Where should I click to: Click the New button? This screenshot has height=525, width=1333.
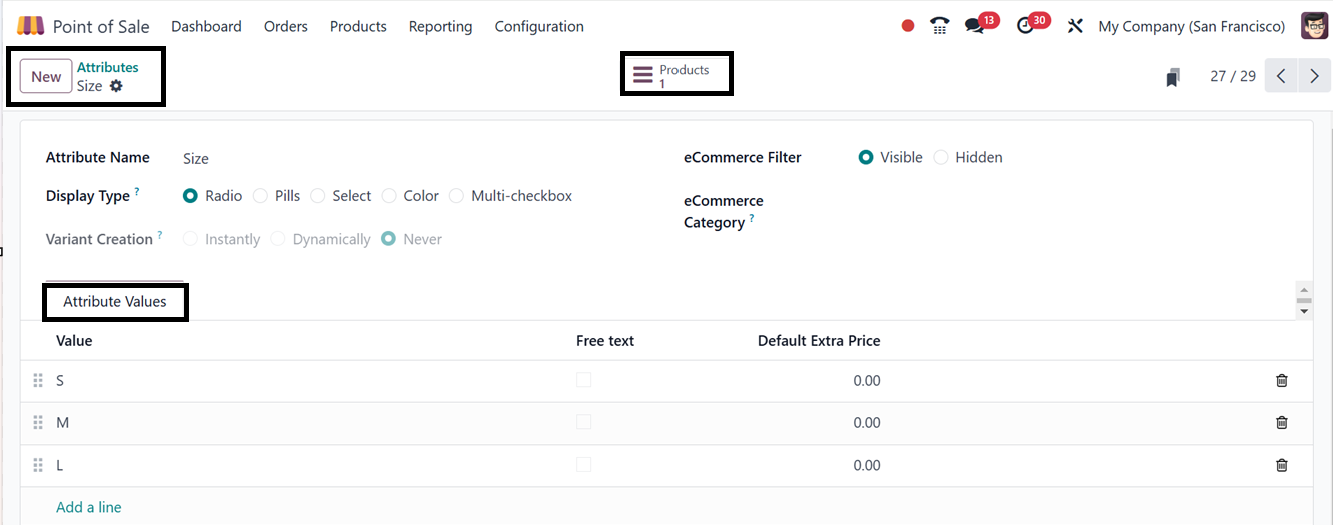(46, 77)
